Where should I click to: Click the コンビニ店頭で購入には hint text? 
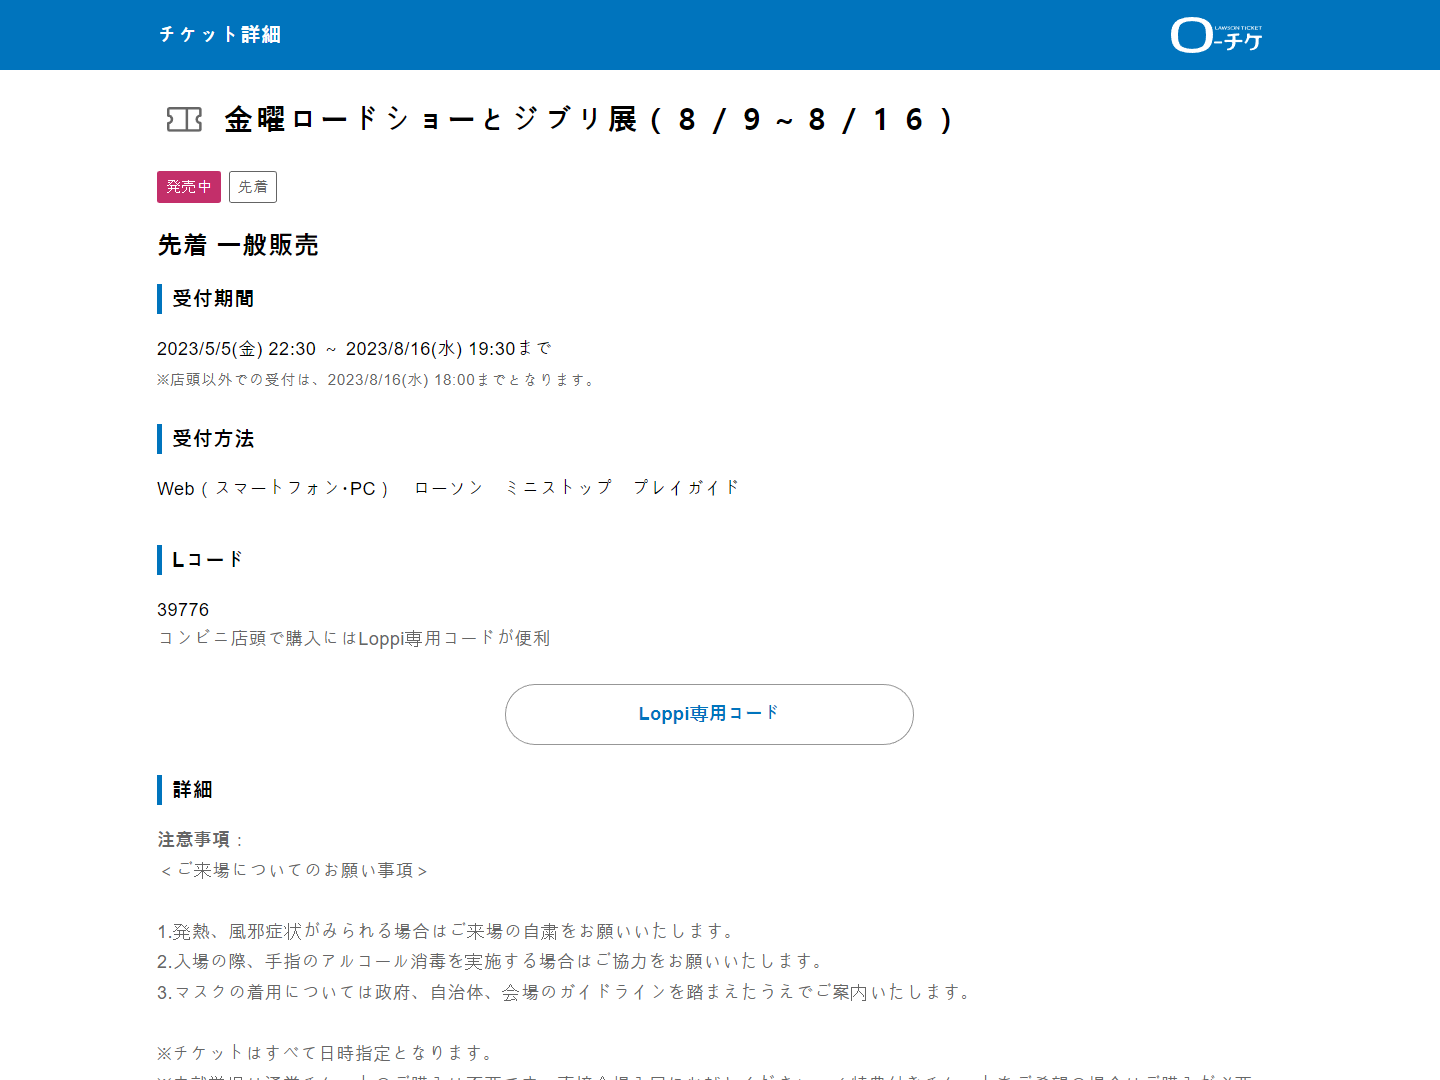coord(354,638)
